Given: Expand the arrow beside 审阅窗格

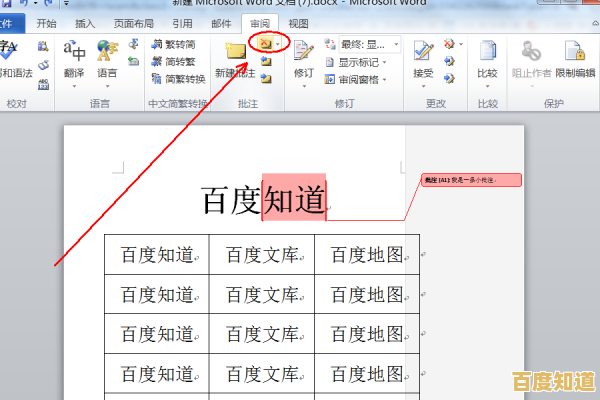Looking at the screenshot, I should tap(385, 80).
